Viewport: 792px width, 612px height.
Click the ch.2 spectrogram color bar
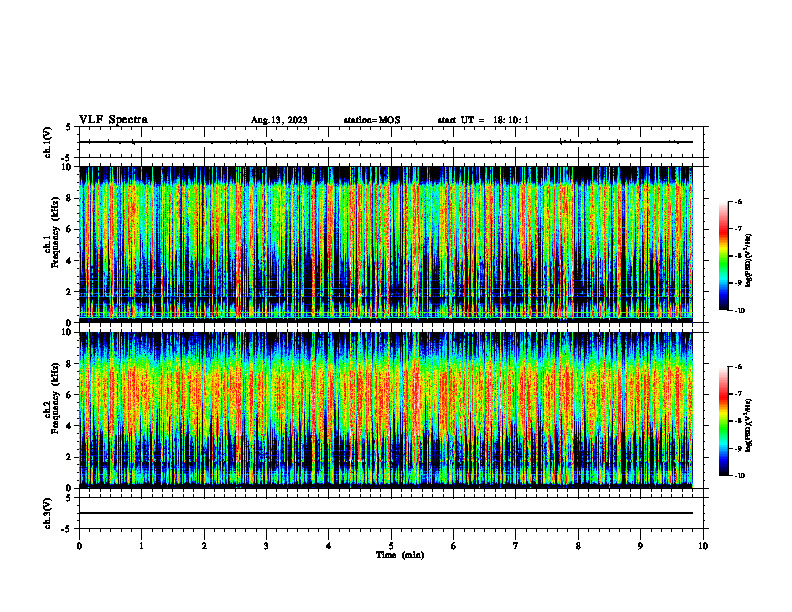click(x=724, y=421)
